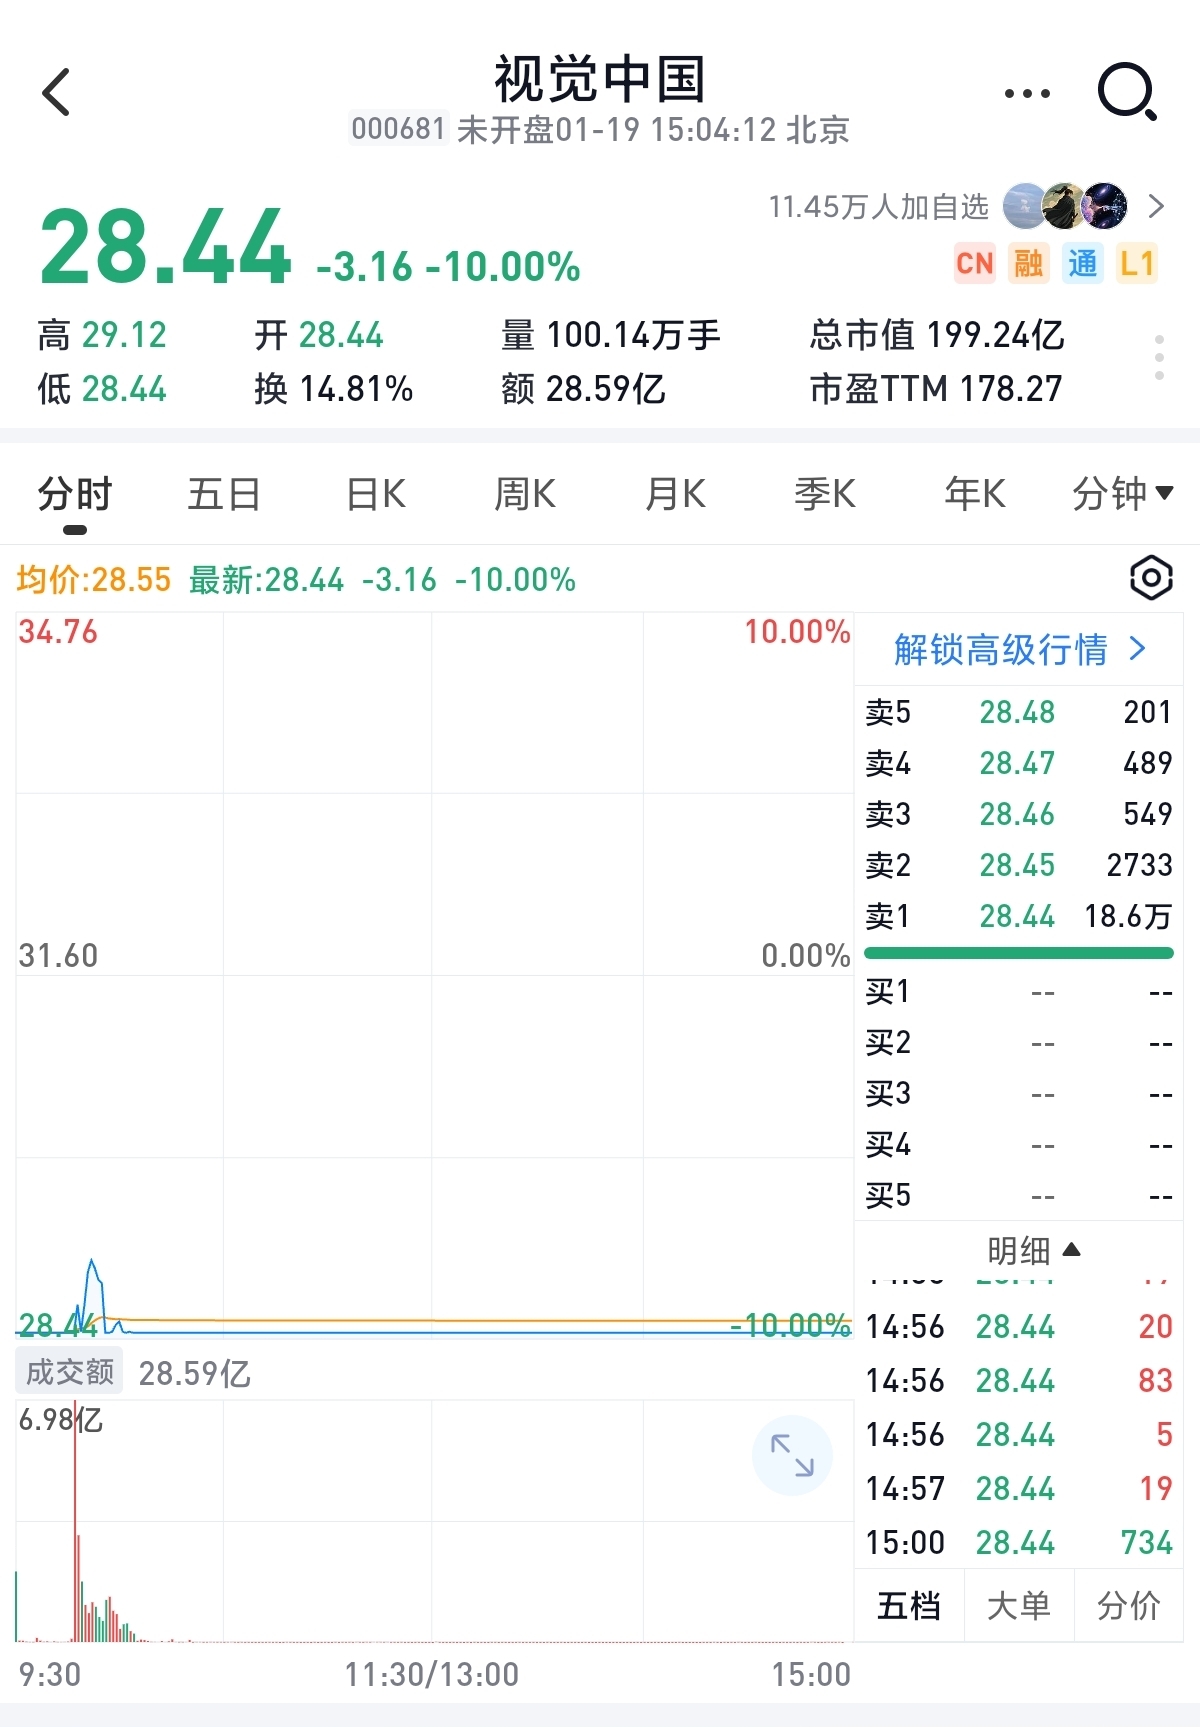The width and height of the screenshot is (1200, 1727).
Task: Tap the 买5 order row
Action: coord(1018,1196)
